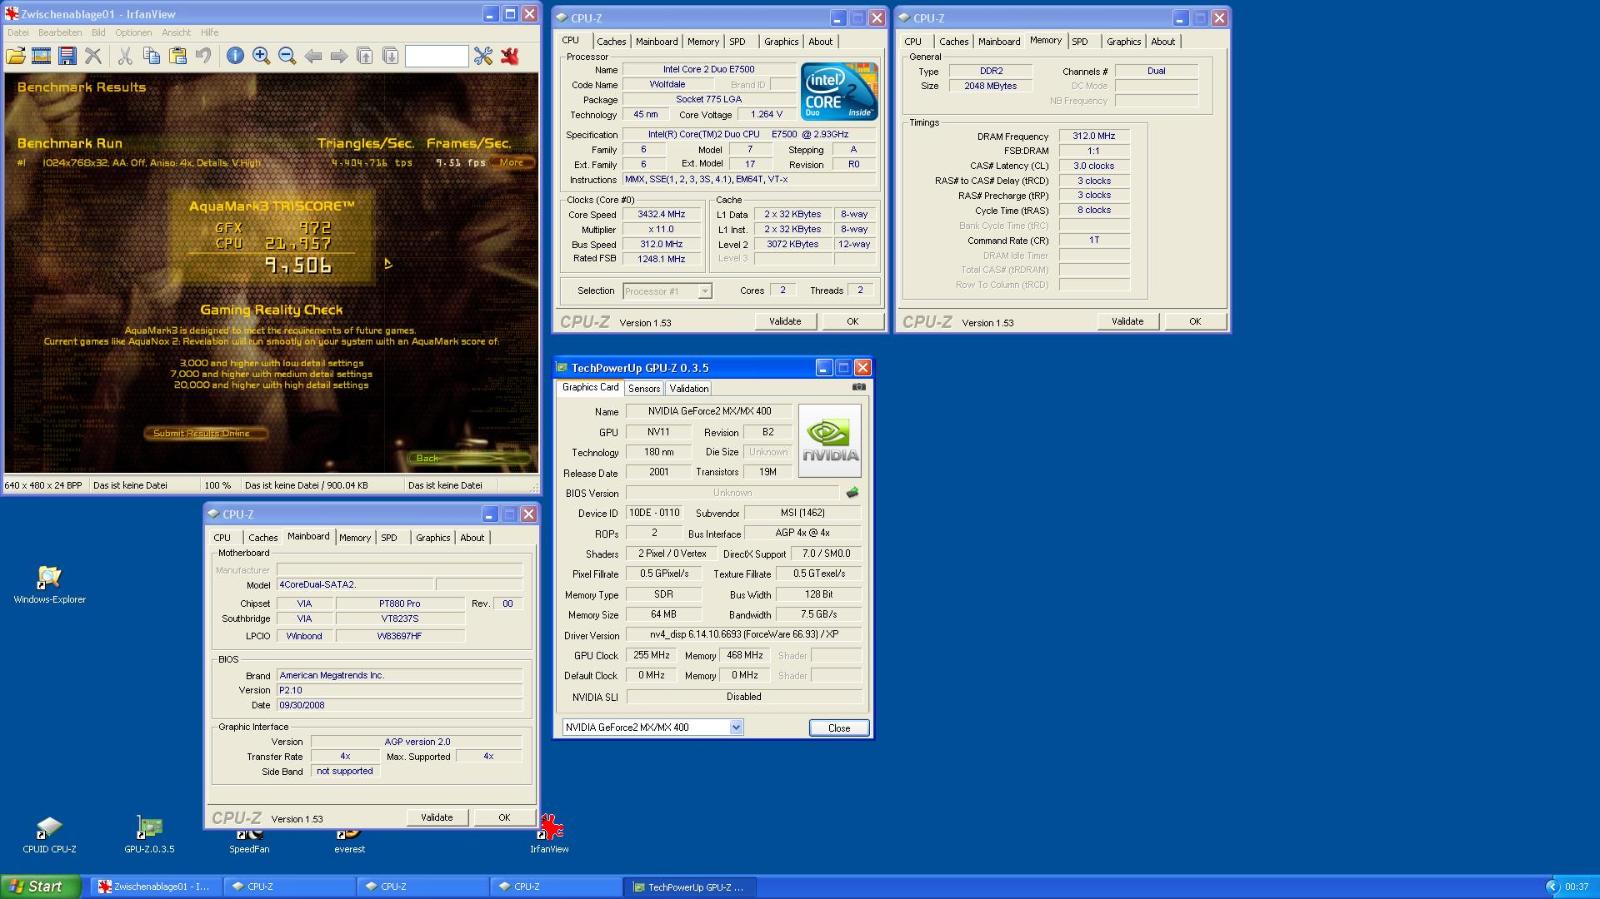
Task: Open the Hilfe menu in IrfanView
Action: [209, 32]
